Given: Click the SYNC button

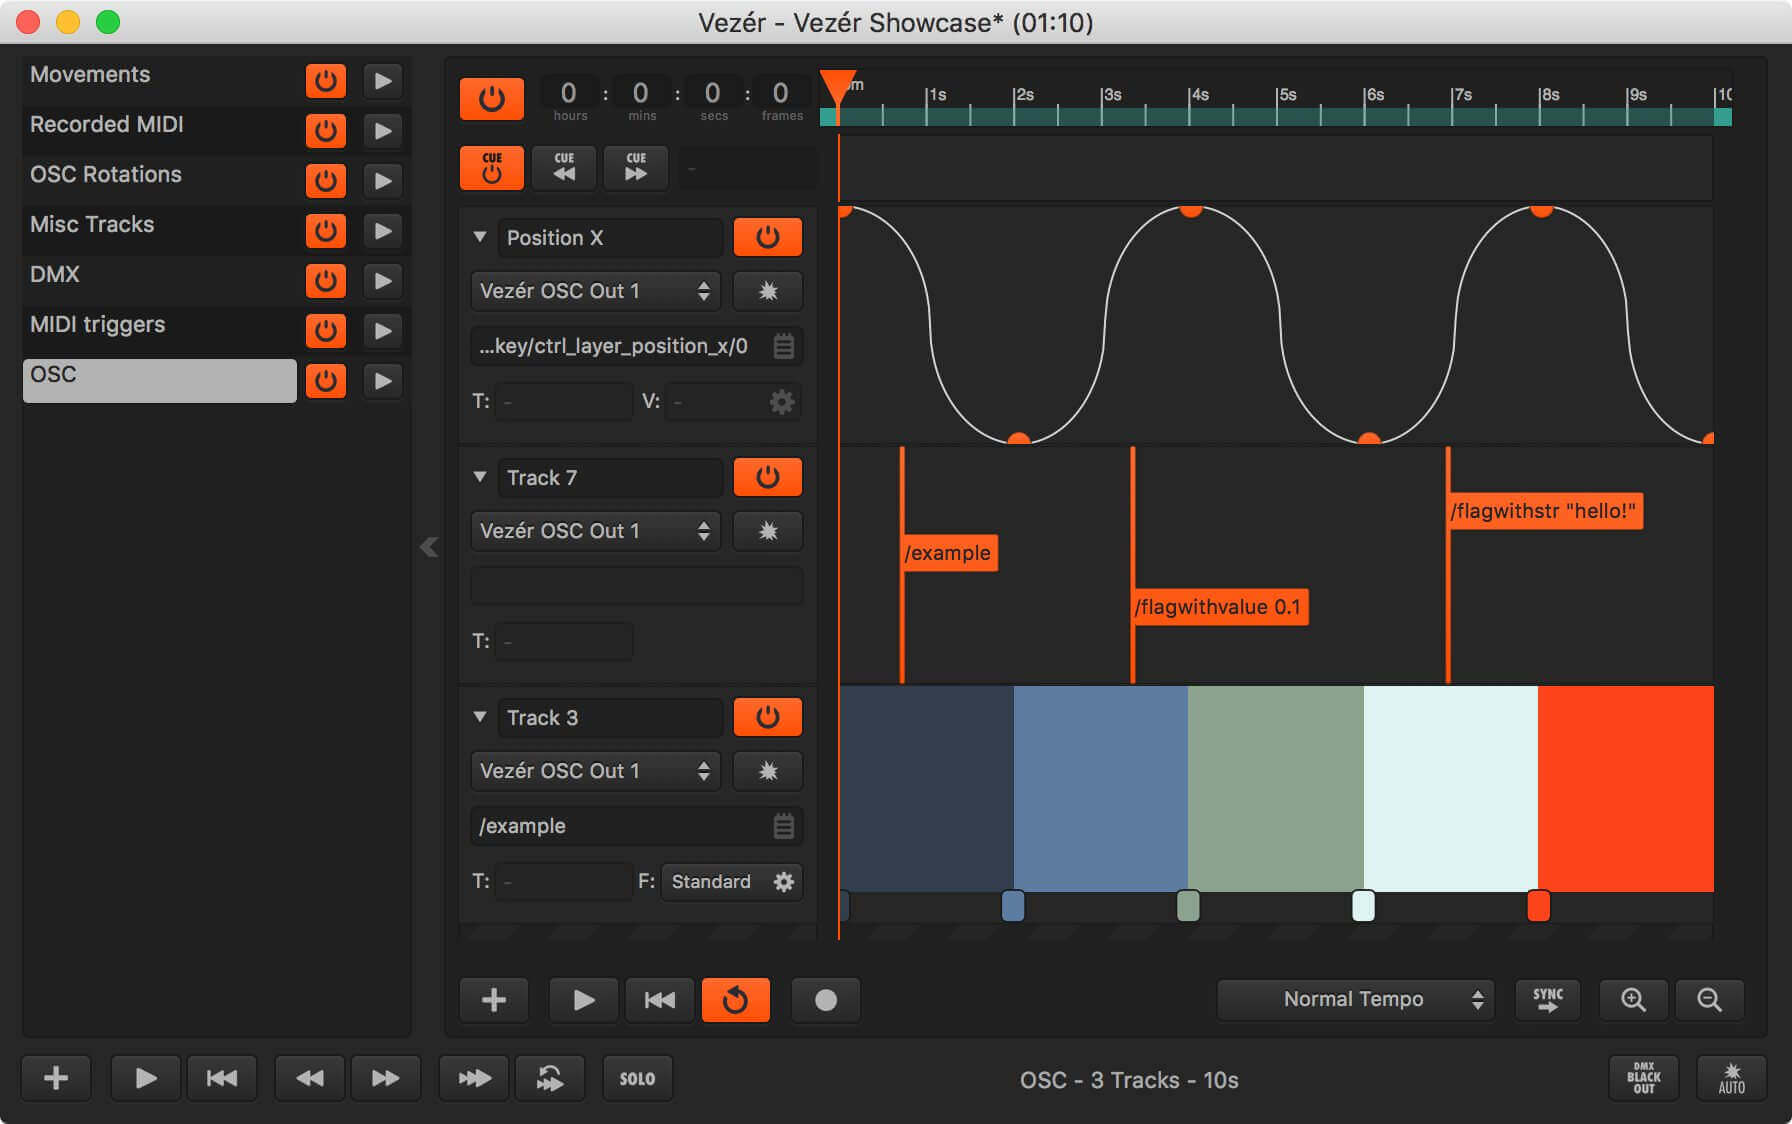Looking at the screenshot, I should 1548,999.
